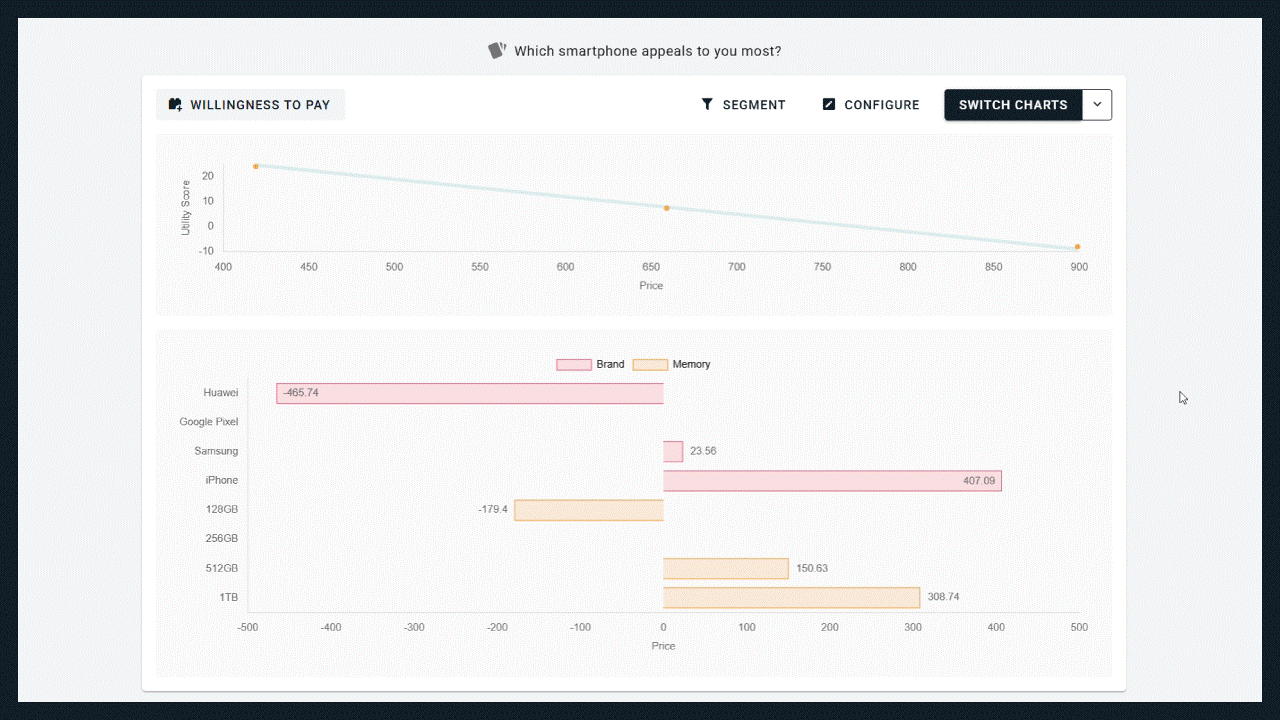Click the 128GB bar showing -179.4
Viewport: 1280px width, 720px height.
[589, 510]
